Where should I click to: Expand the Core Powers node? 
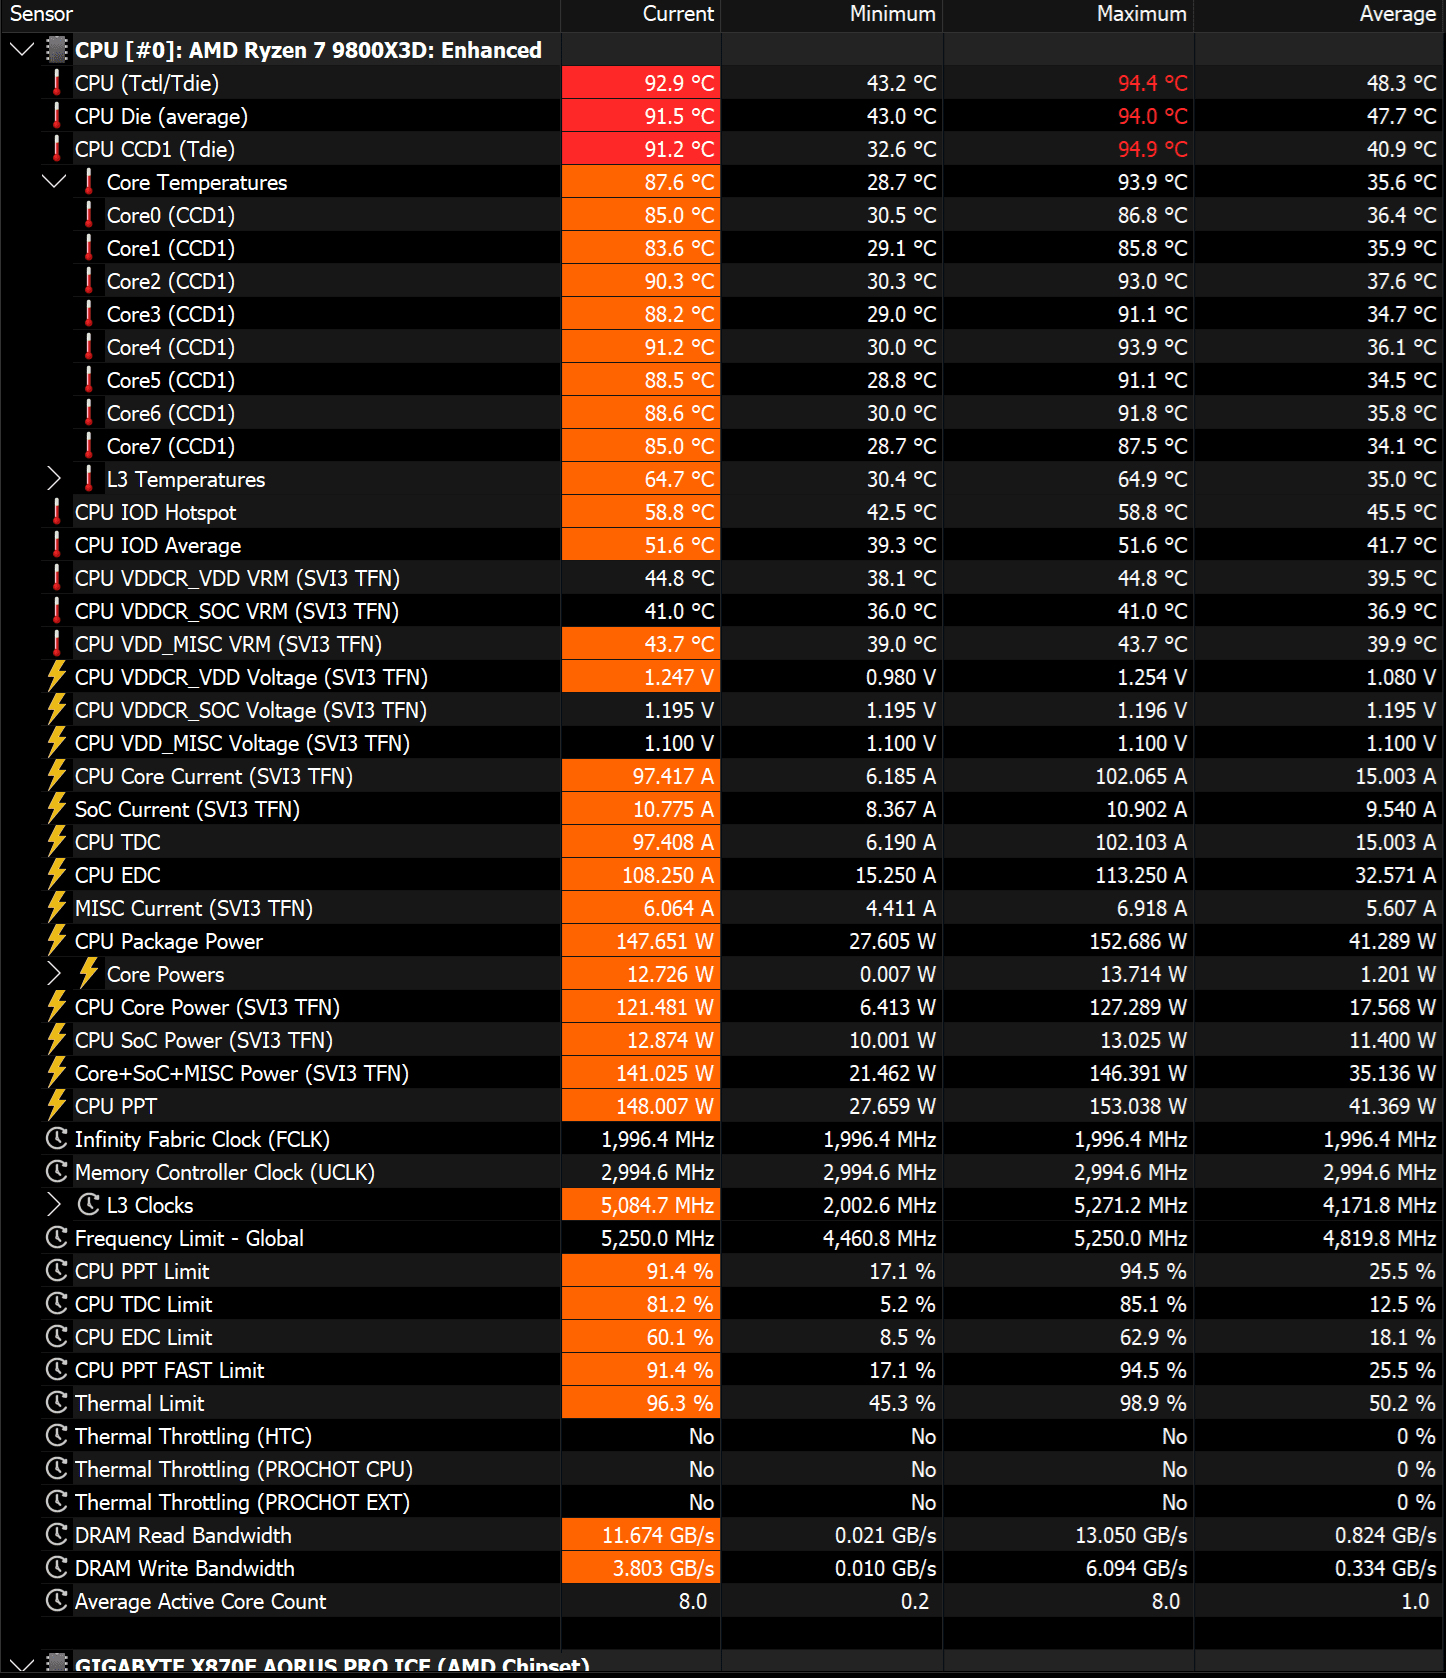click(54, 974)
